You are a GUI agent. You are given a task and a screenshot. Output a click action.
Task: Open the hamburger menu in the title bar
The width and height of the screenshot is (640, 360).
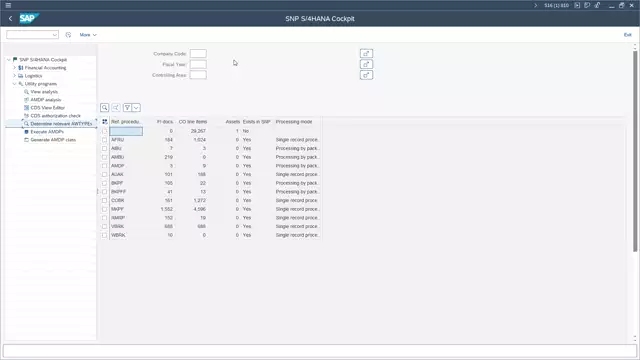coord(8,5)
